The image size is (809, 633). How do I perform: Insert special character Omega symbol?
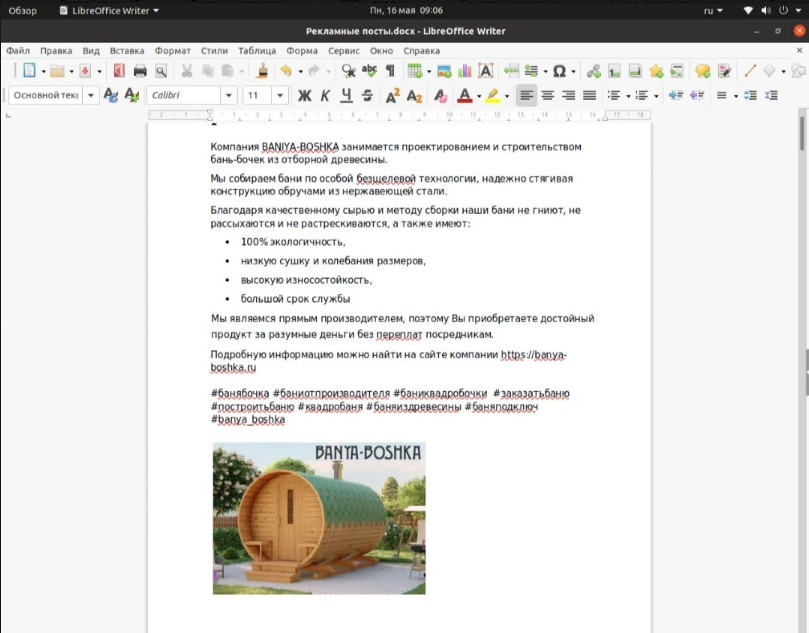[x=559, y=71]
